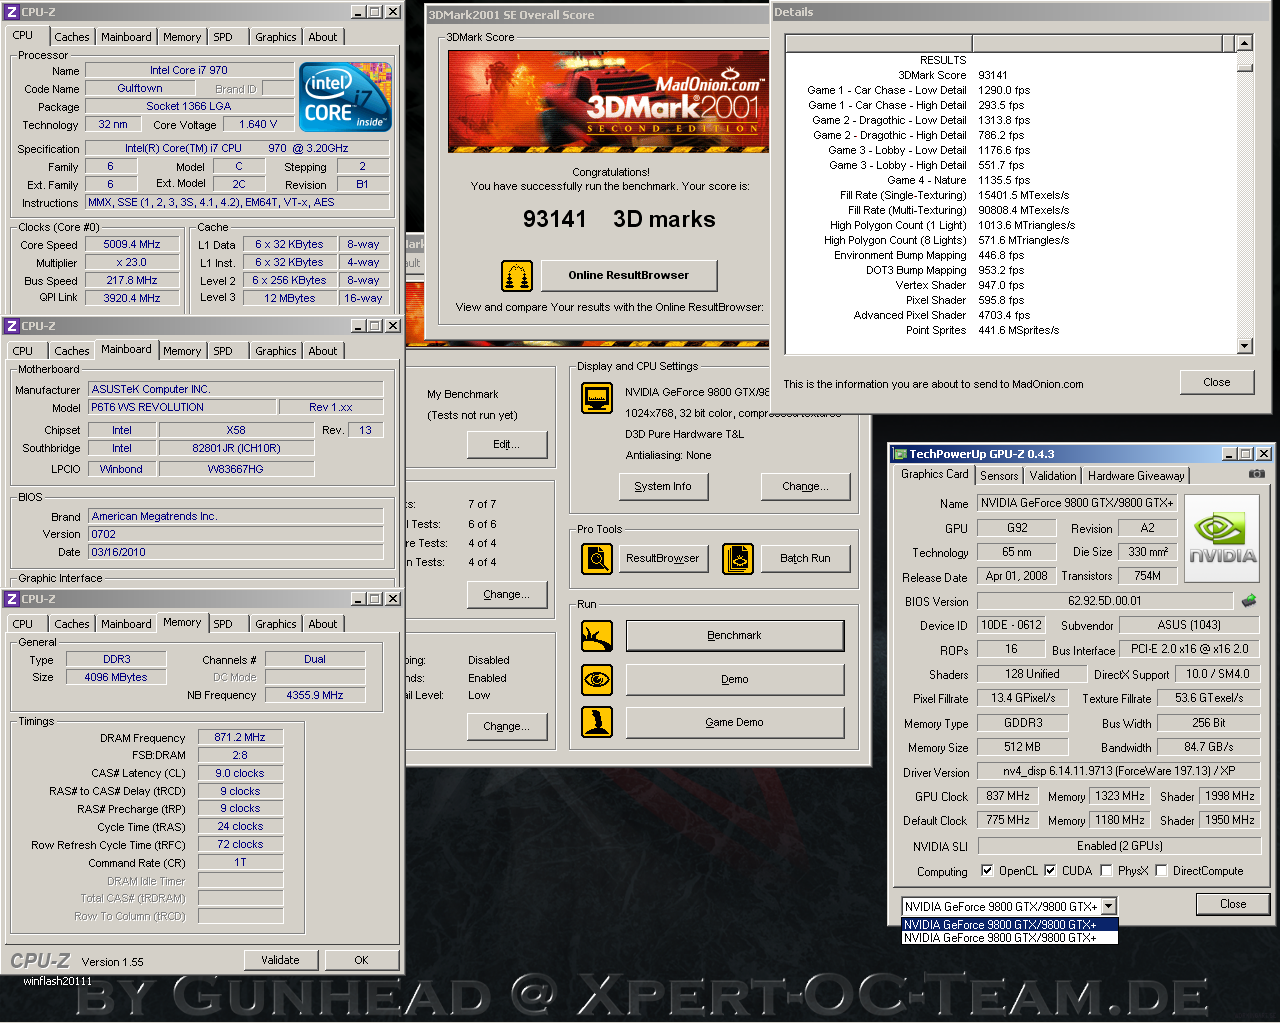
Task: Click the Online ResultBrowser button
Action: coord(629,275)
